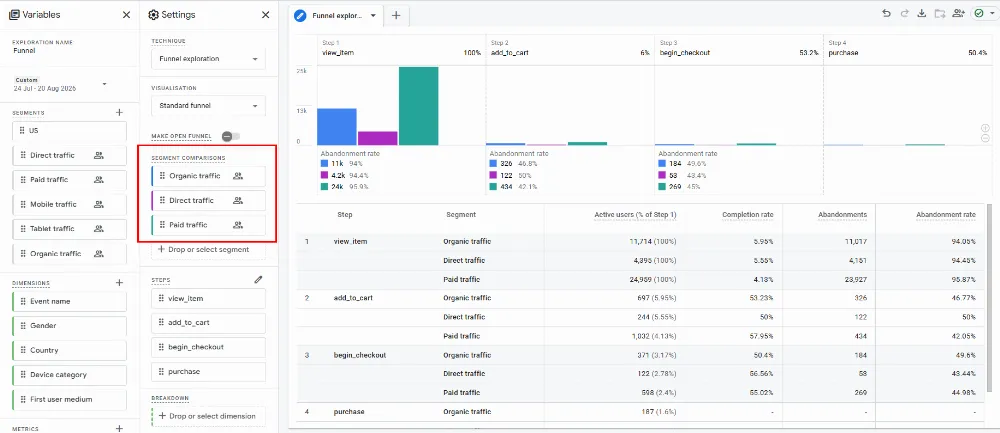The image size is (1000, 433).
Task: Click people icon on Organic traffic comparison
Action: (237, 176)
